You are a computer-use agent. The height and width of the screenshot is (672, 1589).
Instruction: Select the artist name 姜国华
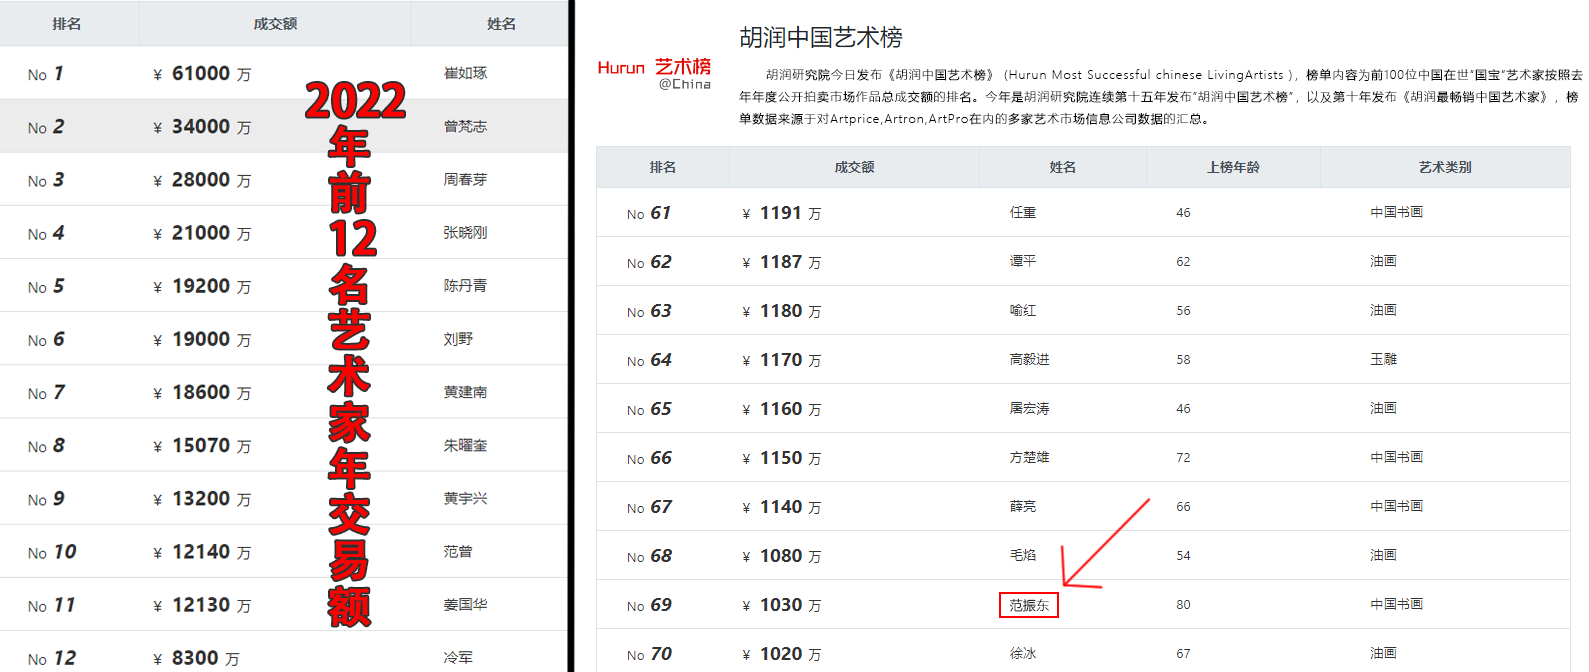click(x=465, y=604)
